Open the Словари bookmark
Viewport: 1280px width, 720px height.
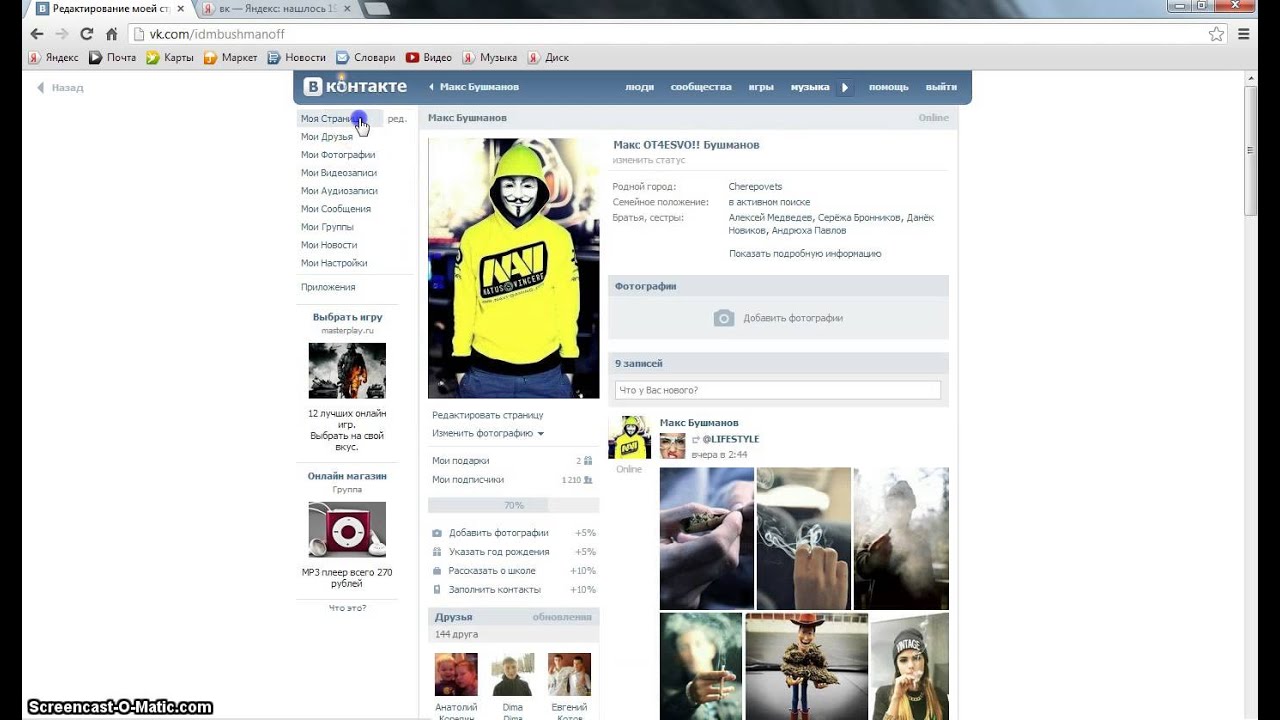point(365,57)
